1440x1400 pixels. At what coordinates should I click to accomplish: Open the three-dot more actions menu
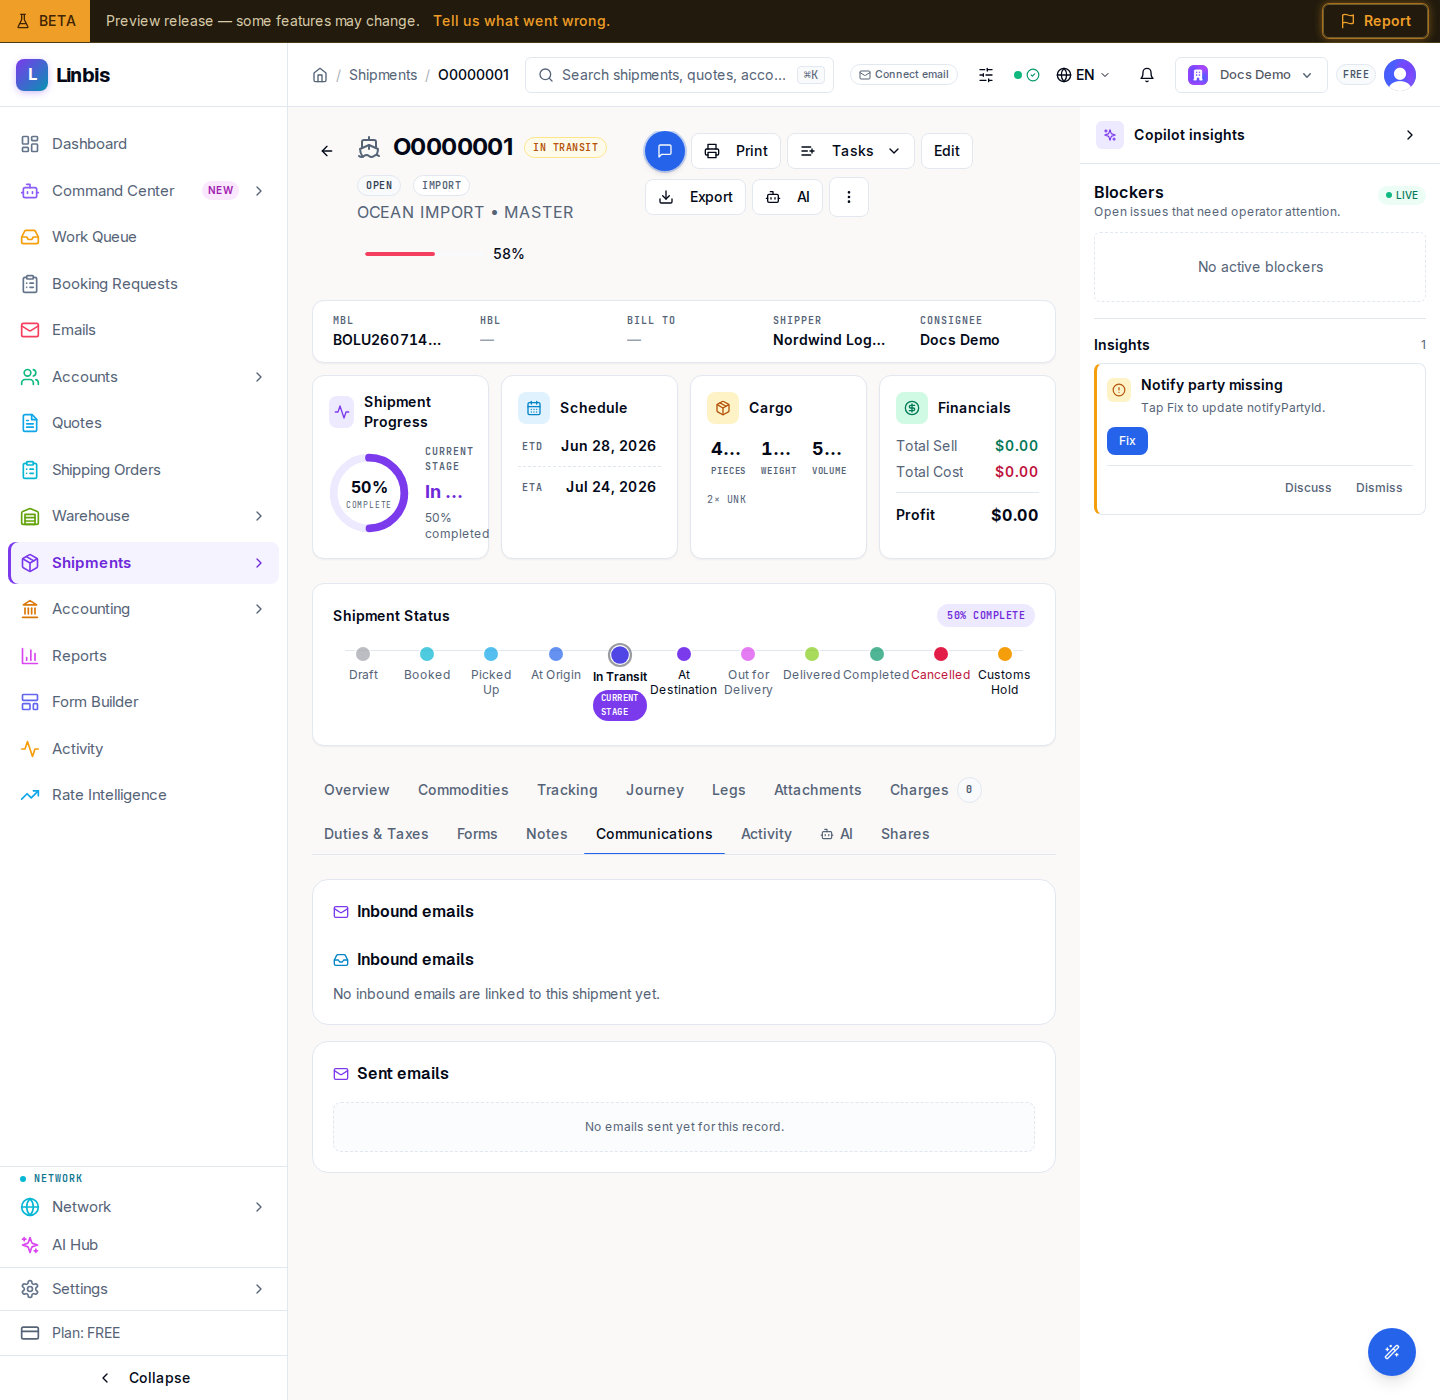(x=849, y=197)
